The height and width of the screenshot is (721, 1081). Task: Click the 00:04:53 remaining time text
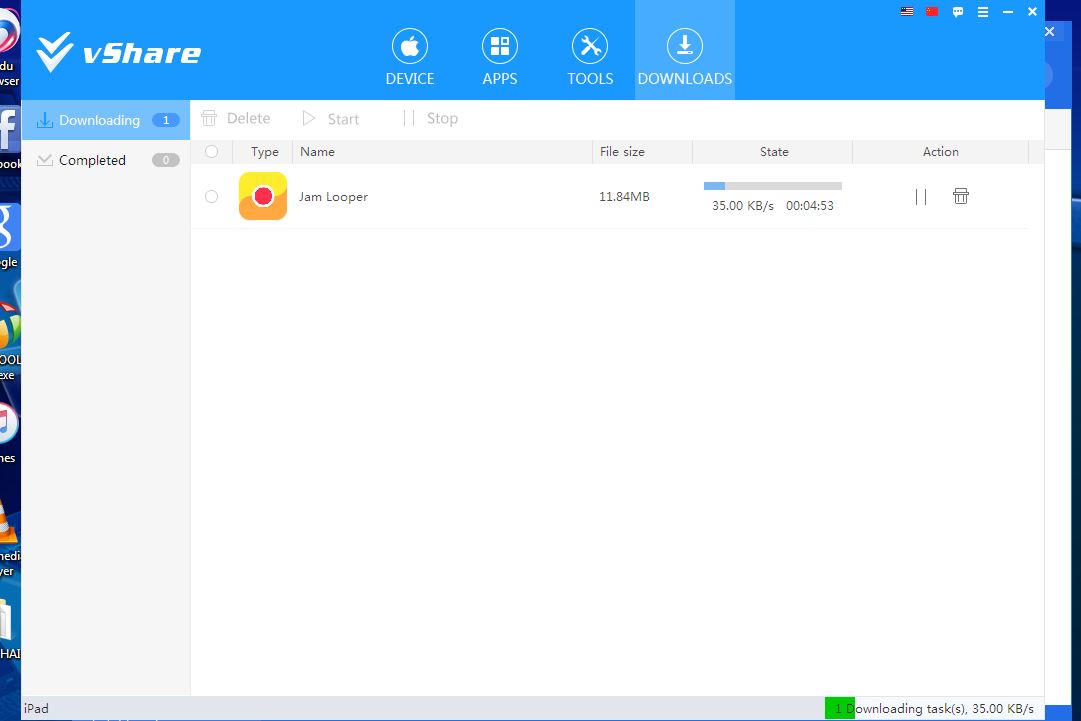click(810, 205)
